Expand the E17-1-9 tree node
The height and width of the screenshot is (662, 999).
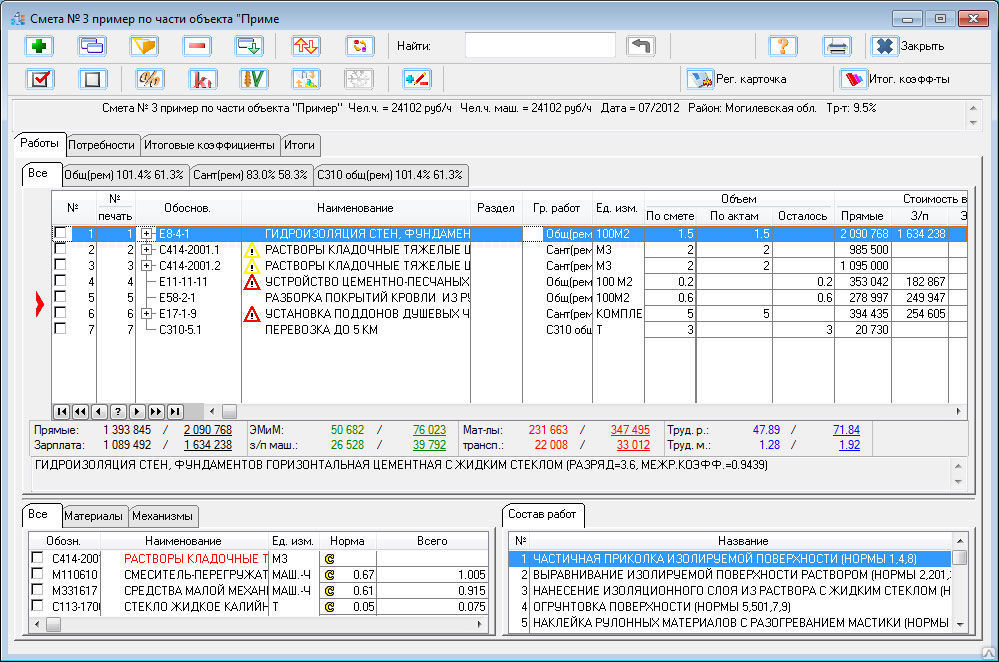click(148, 313)
